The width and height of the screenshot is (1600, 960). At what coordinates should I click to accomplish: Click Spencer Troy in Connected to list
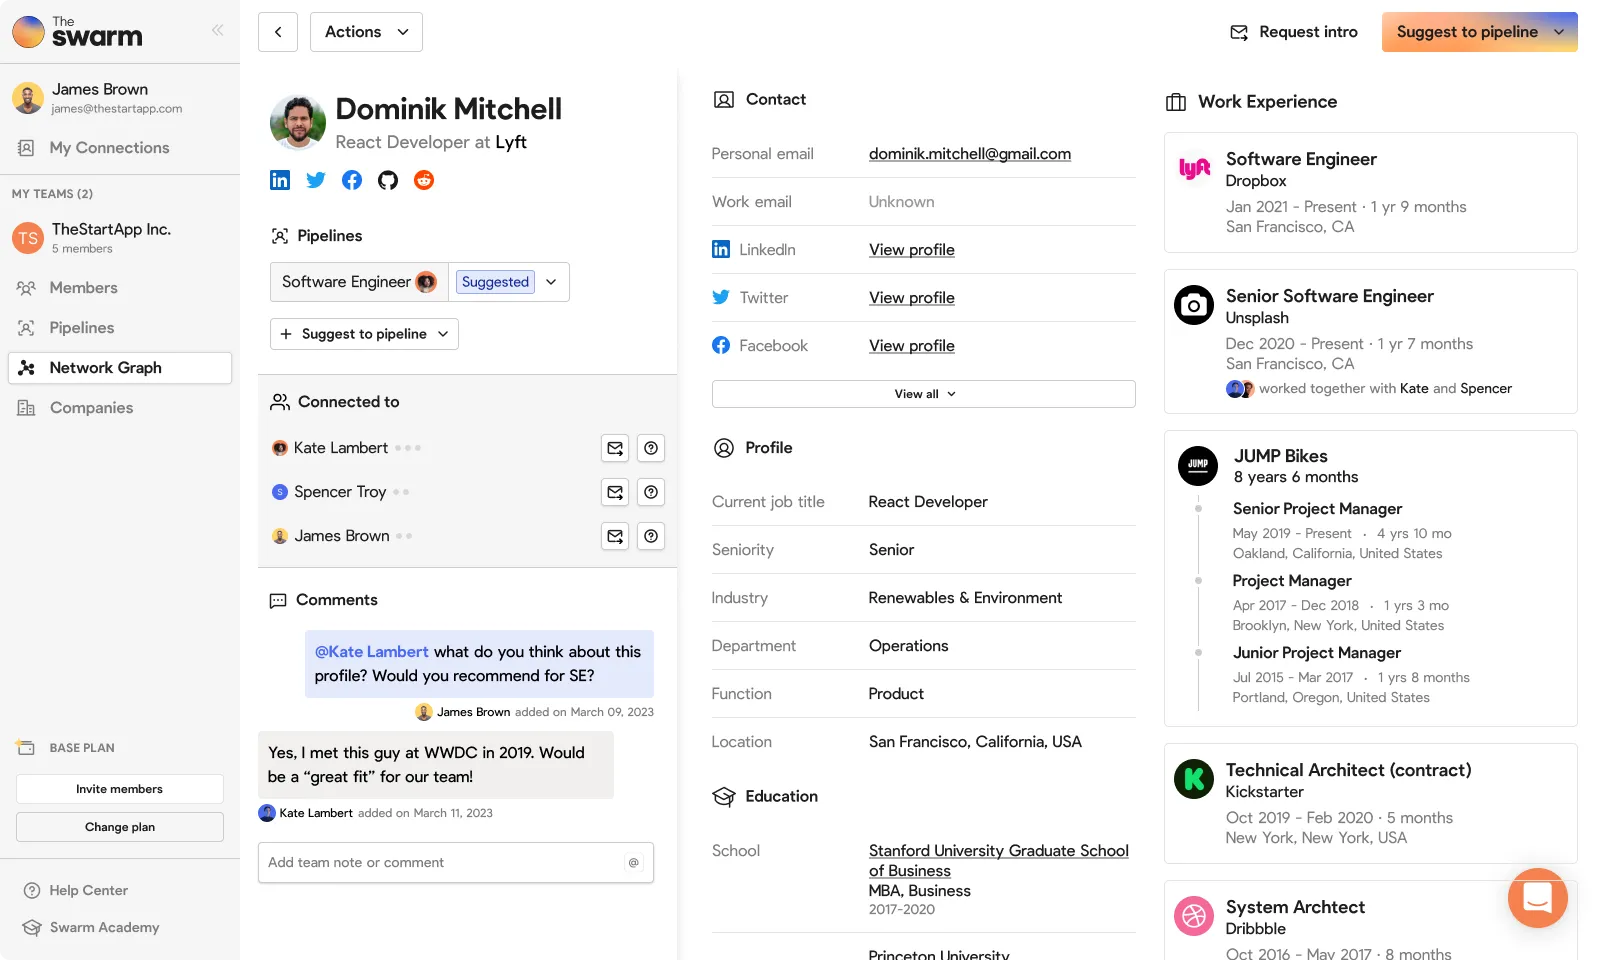click(340, 492)
